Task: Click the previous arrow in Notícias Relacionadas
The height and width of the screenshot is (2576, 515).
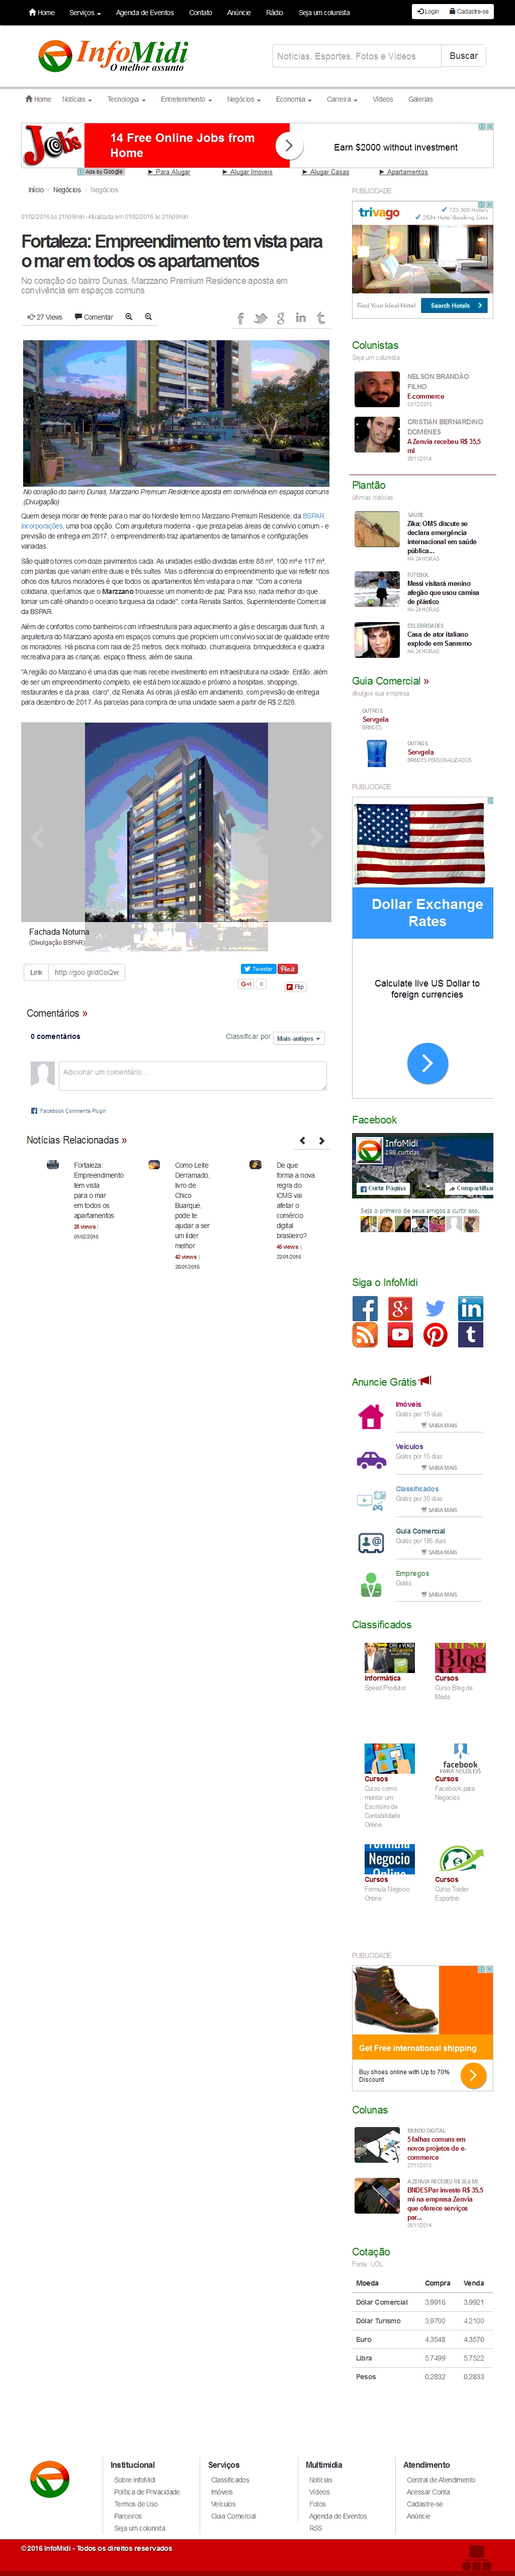Action: 302,1140
